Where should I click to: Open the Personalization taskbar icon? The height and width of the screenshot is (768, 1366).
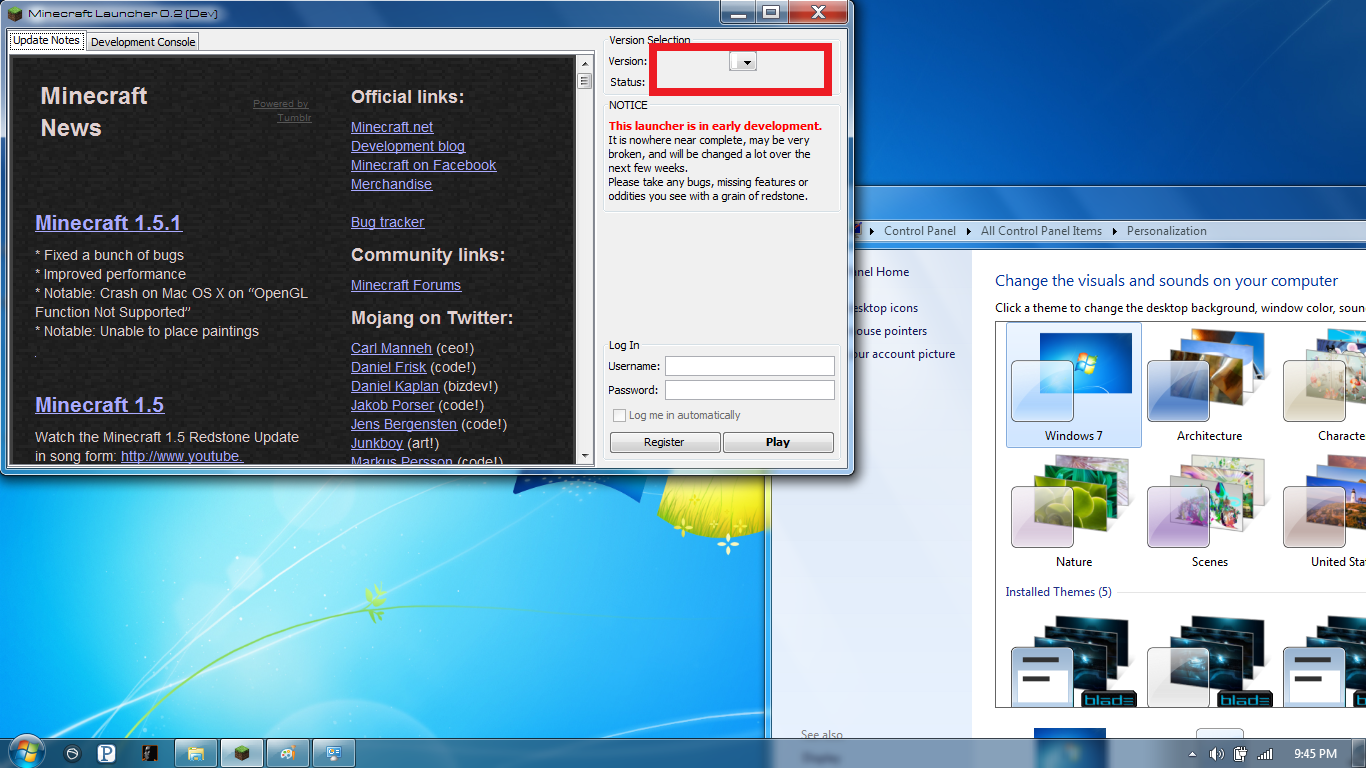click(333, 753)
